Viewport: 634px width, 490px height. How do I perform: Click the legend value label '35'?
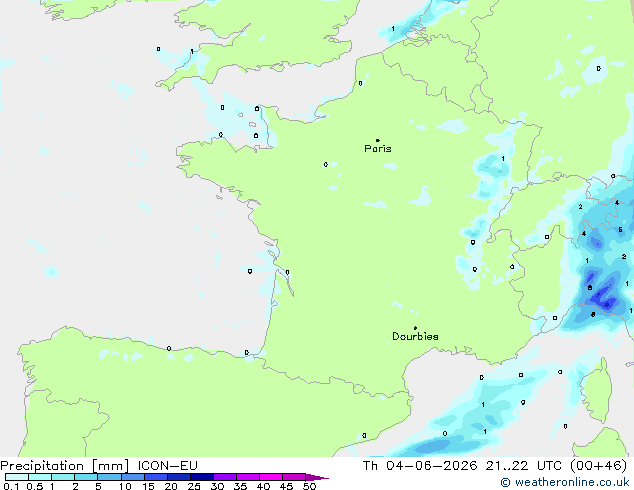241,486
